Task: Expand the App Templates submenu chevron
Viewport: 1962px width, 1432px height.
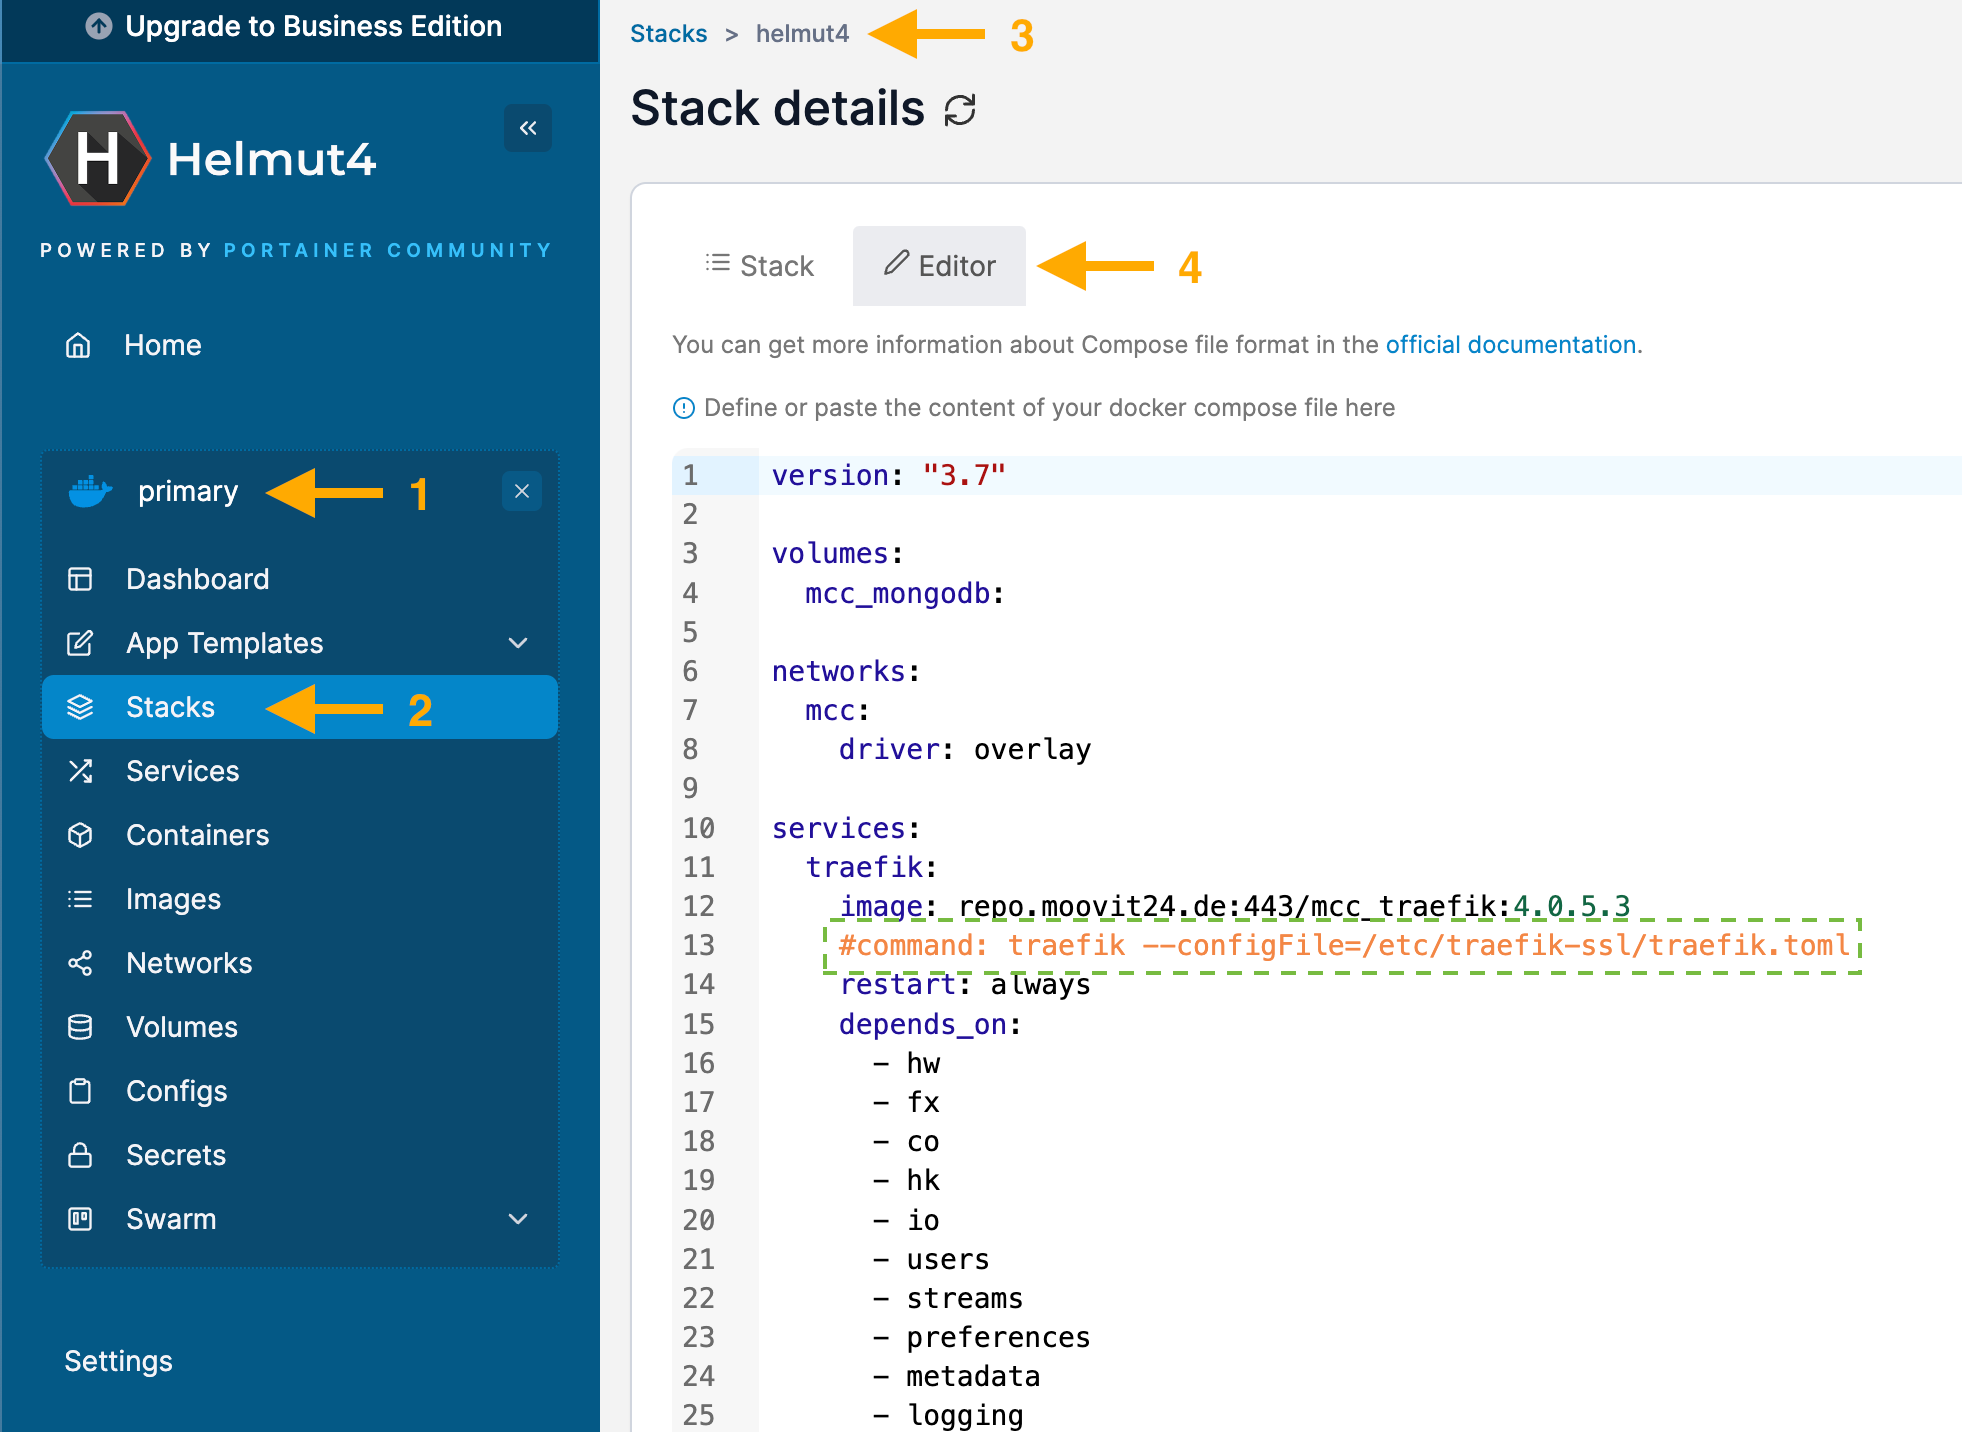Action: click(518, 643)
